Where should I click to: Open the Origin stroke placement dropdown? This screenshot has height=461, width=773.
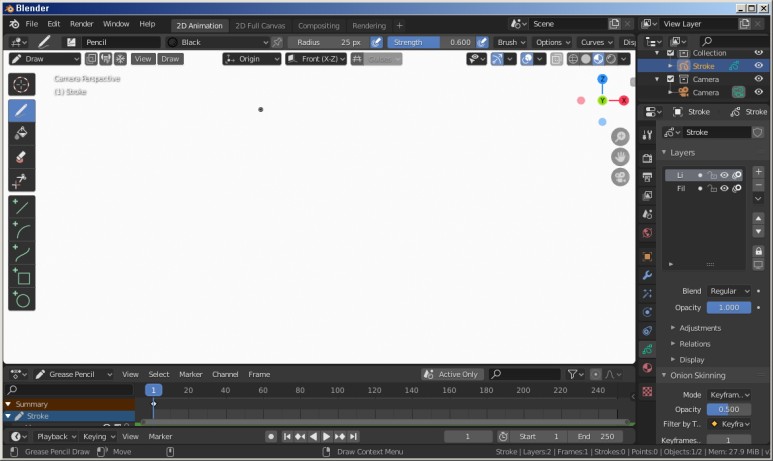pyautogui.click(x=251, y=59)
